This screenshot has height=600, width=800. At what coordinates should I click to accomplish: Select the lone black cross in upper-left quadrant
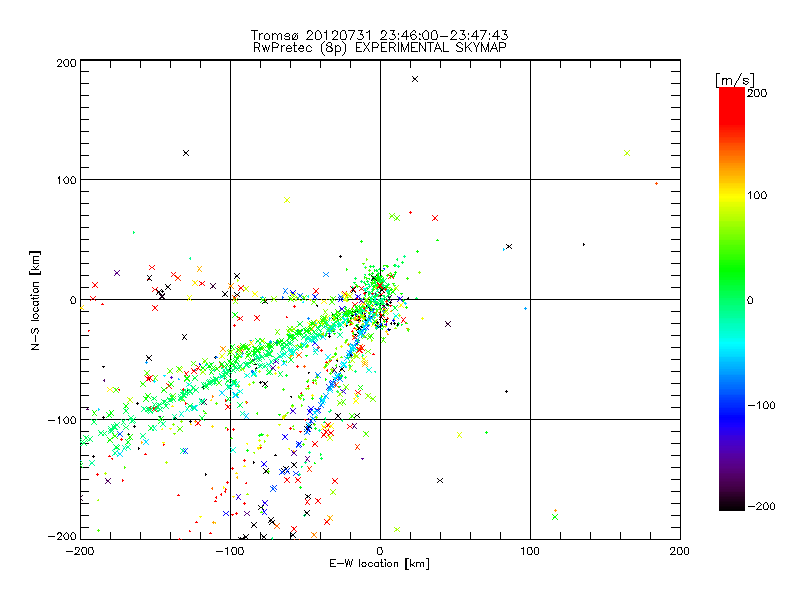click(x=186, y=153)
